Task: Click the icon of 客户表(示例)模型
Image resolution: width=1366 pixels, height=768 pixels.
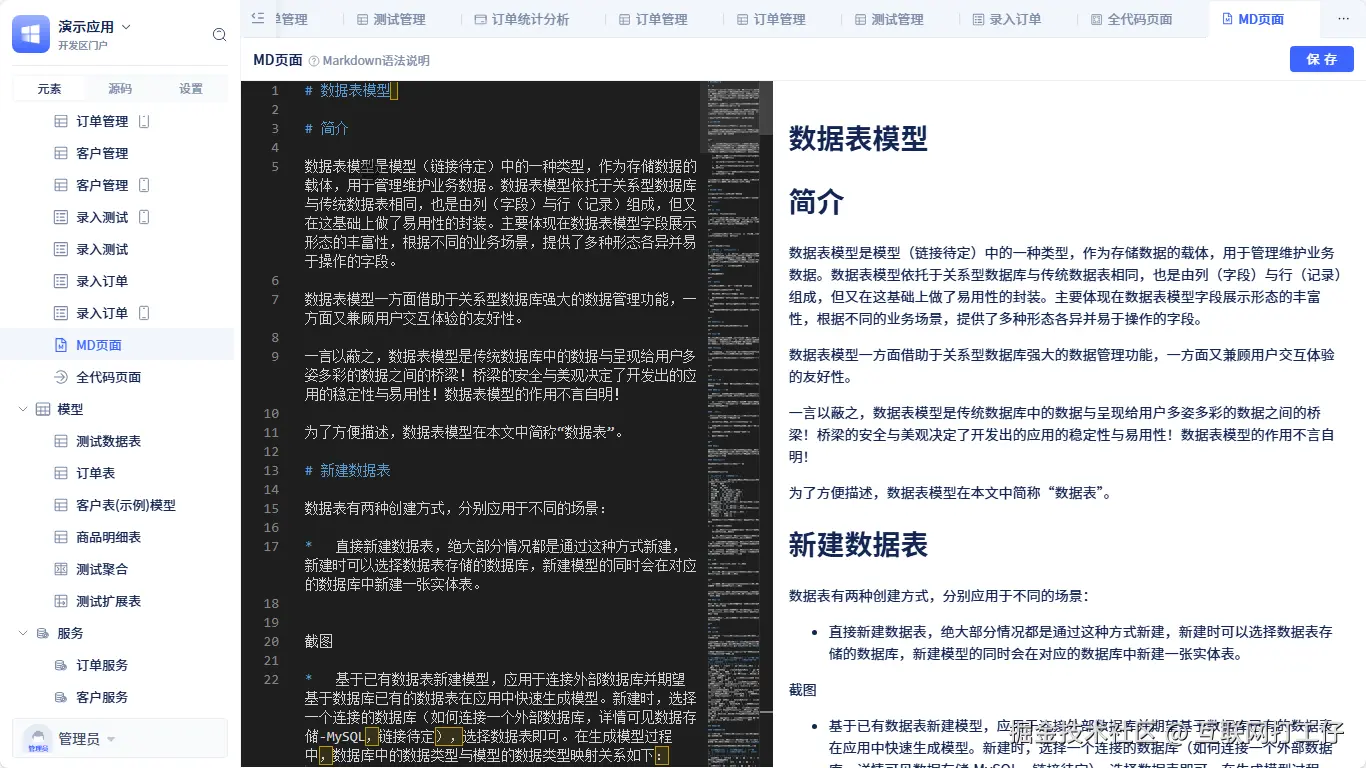Action: pyautogui.click(x=59, y=505)
